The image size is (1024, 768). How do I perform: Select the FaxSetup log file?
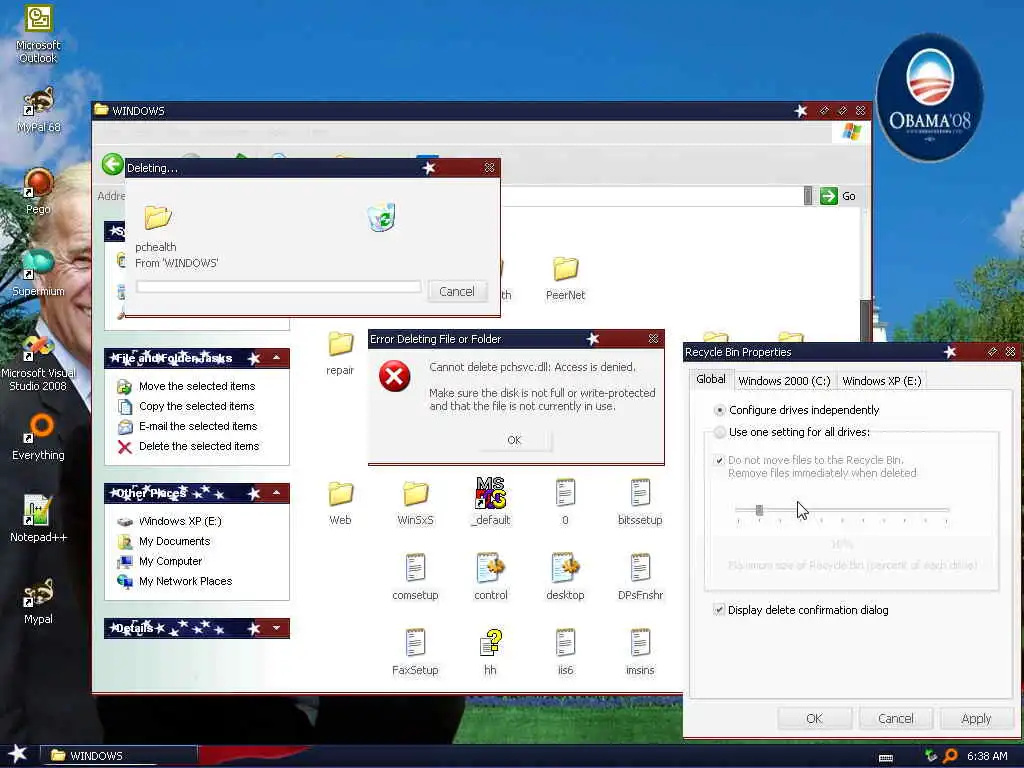point(415,652)
